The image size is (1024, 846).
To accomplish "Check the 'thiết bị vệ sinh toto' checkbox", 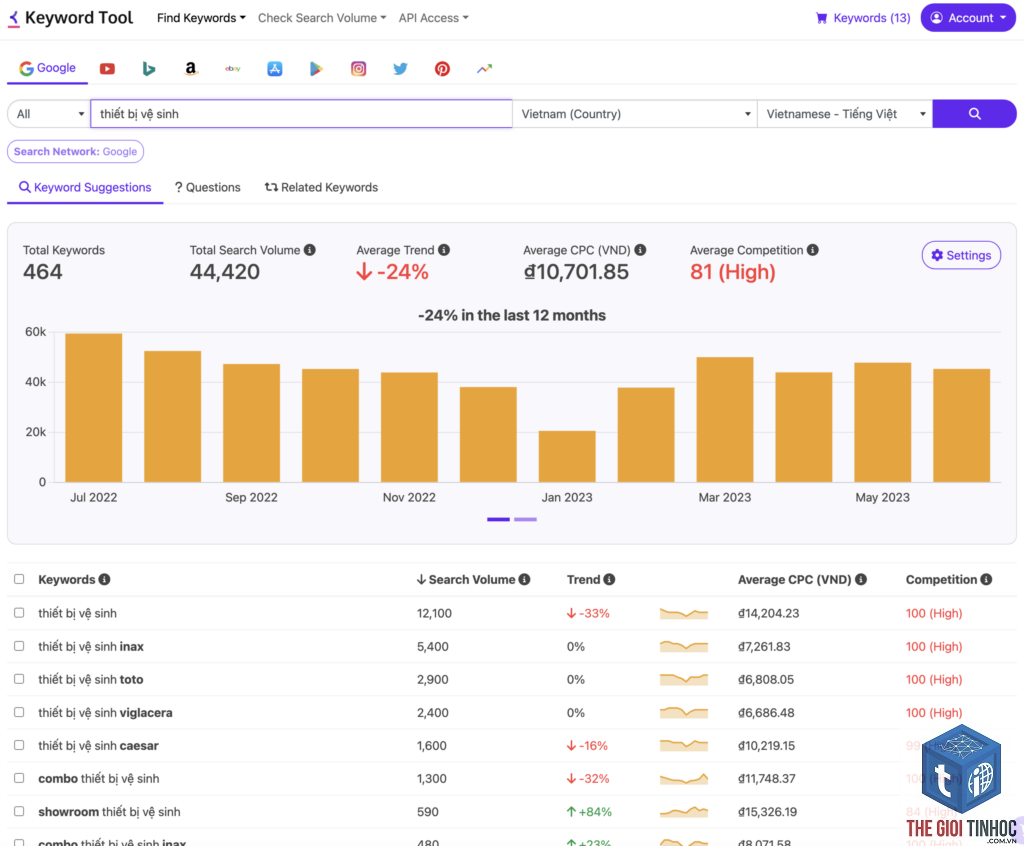I will click(x=19, y=679).
